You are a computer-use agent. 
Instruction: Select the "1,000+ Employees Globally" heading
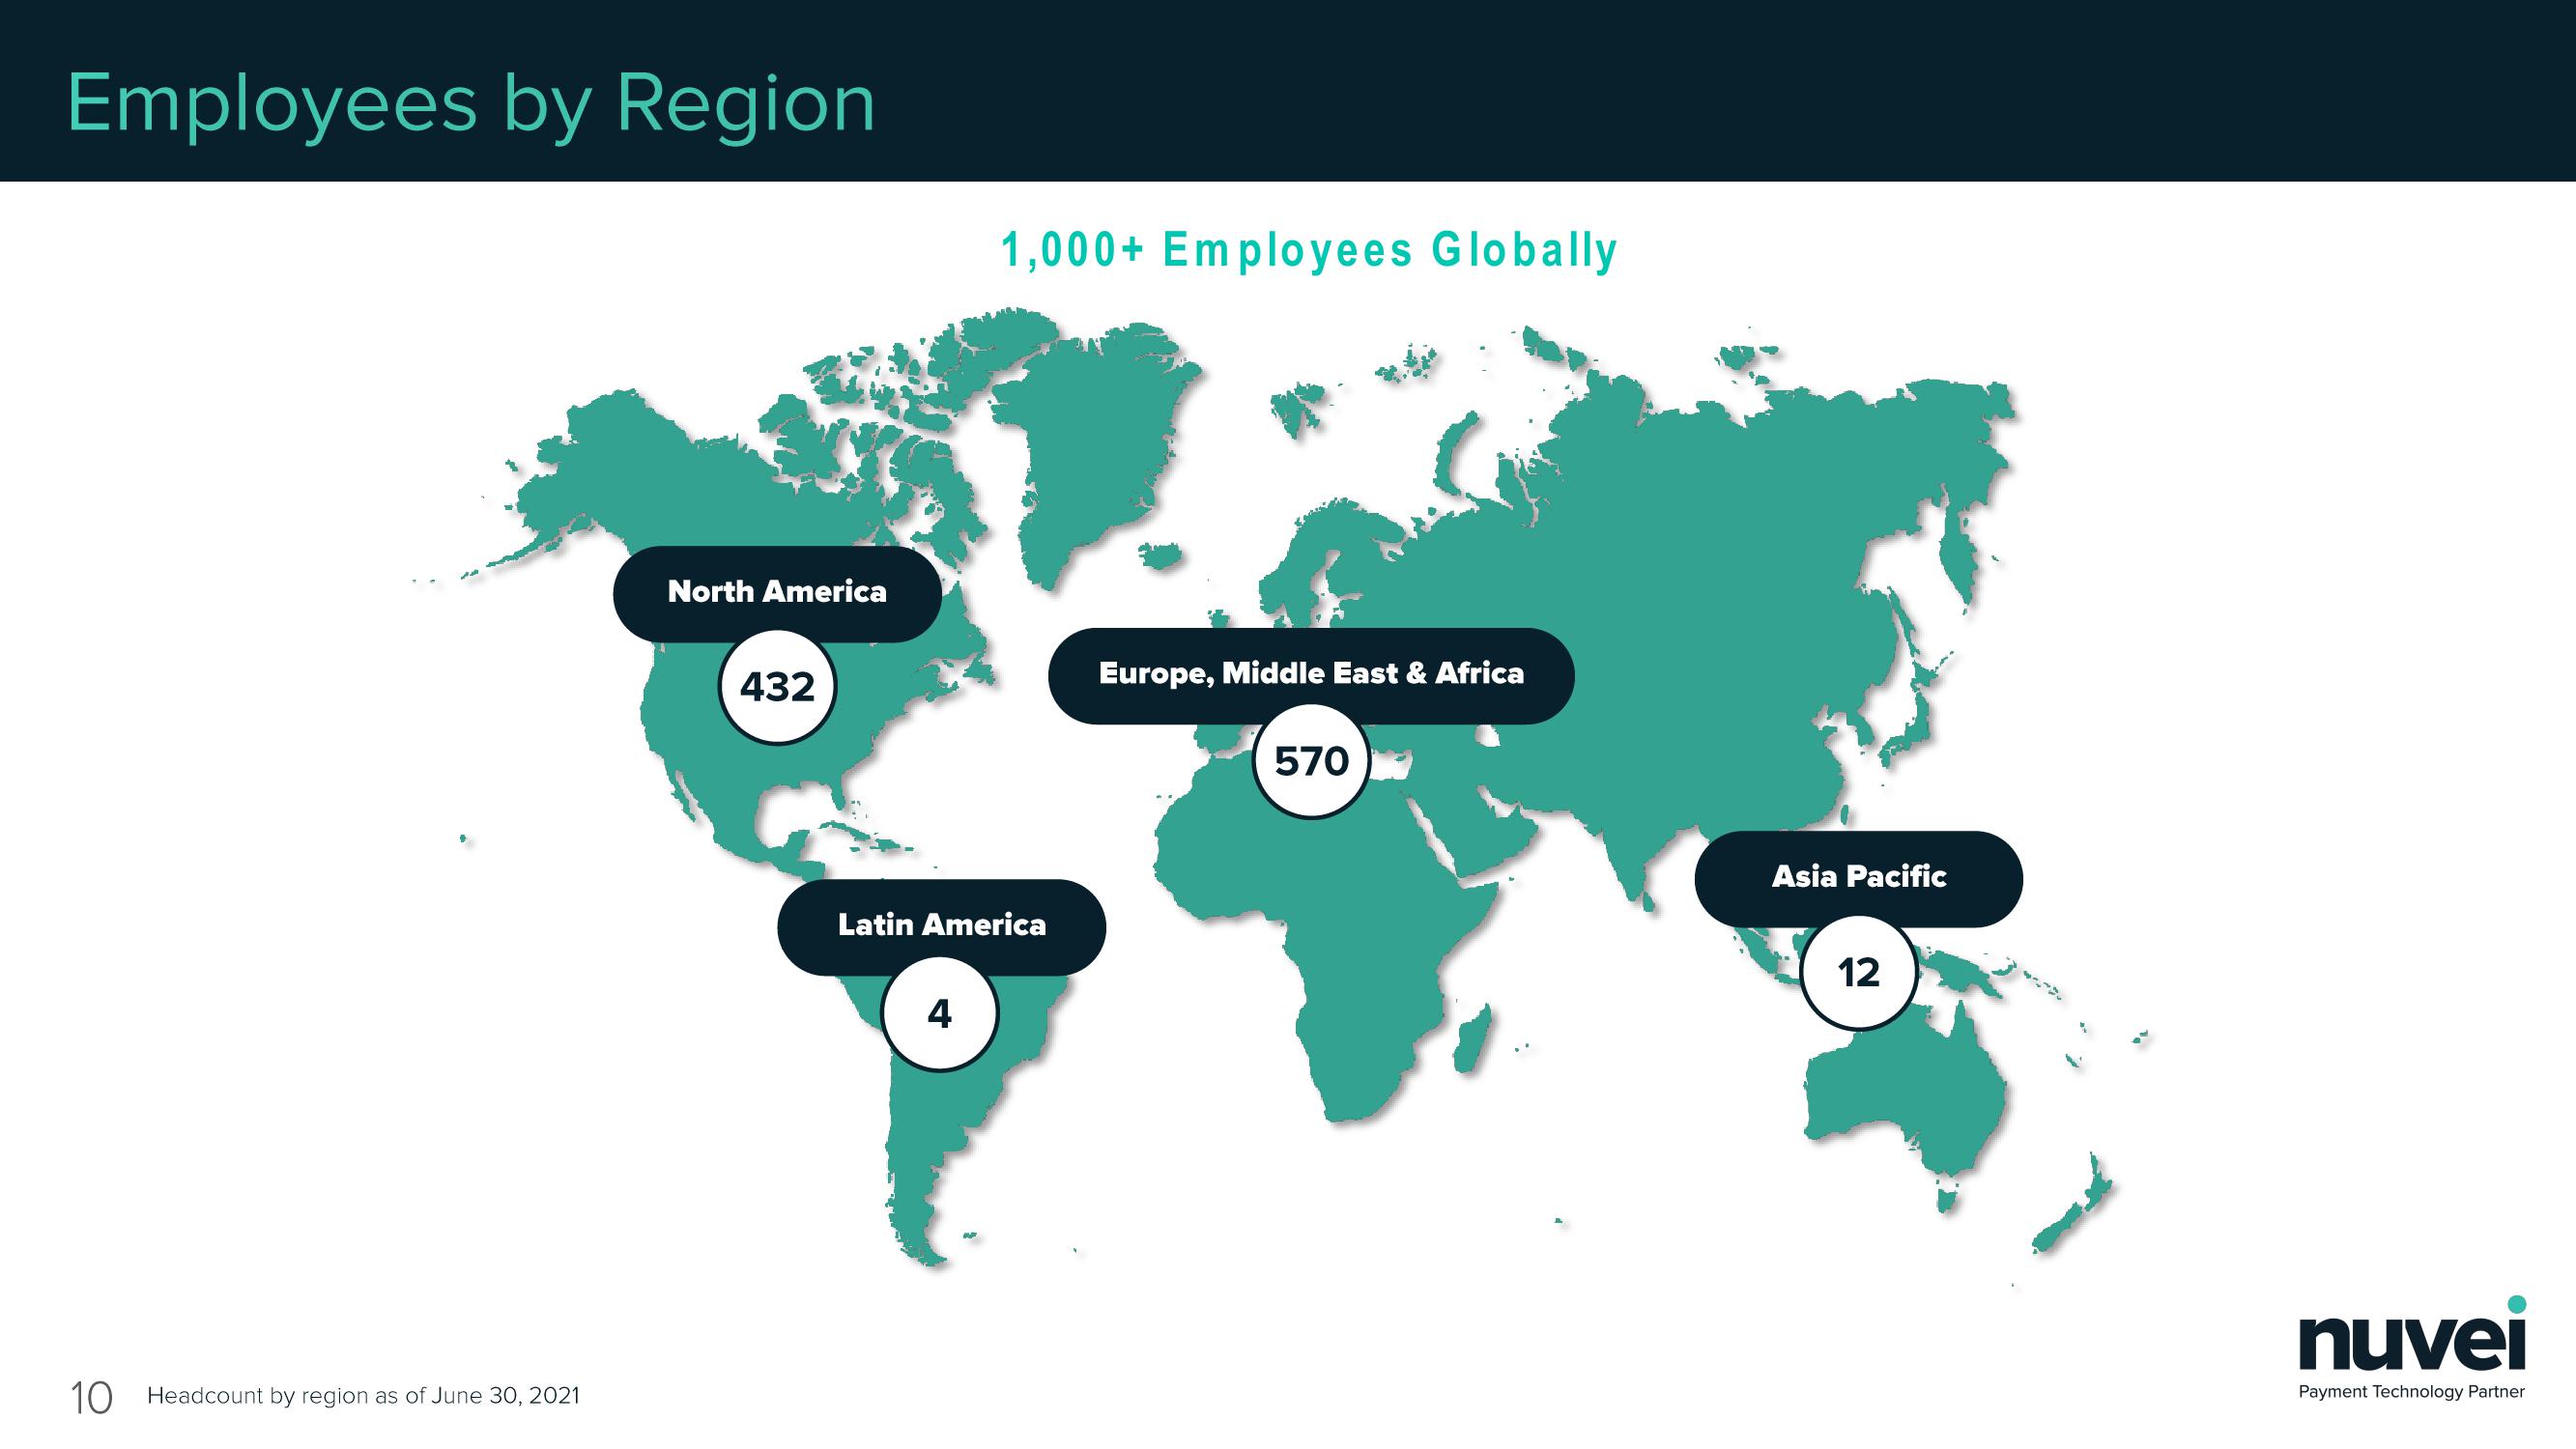1309,250
